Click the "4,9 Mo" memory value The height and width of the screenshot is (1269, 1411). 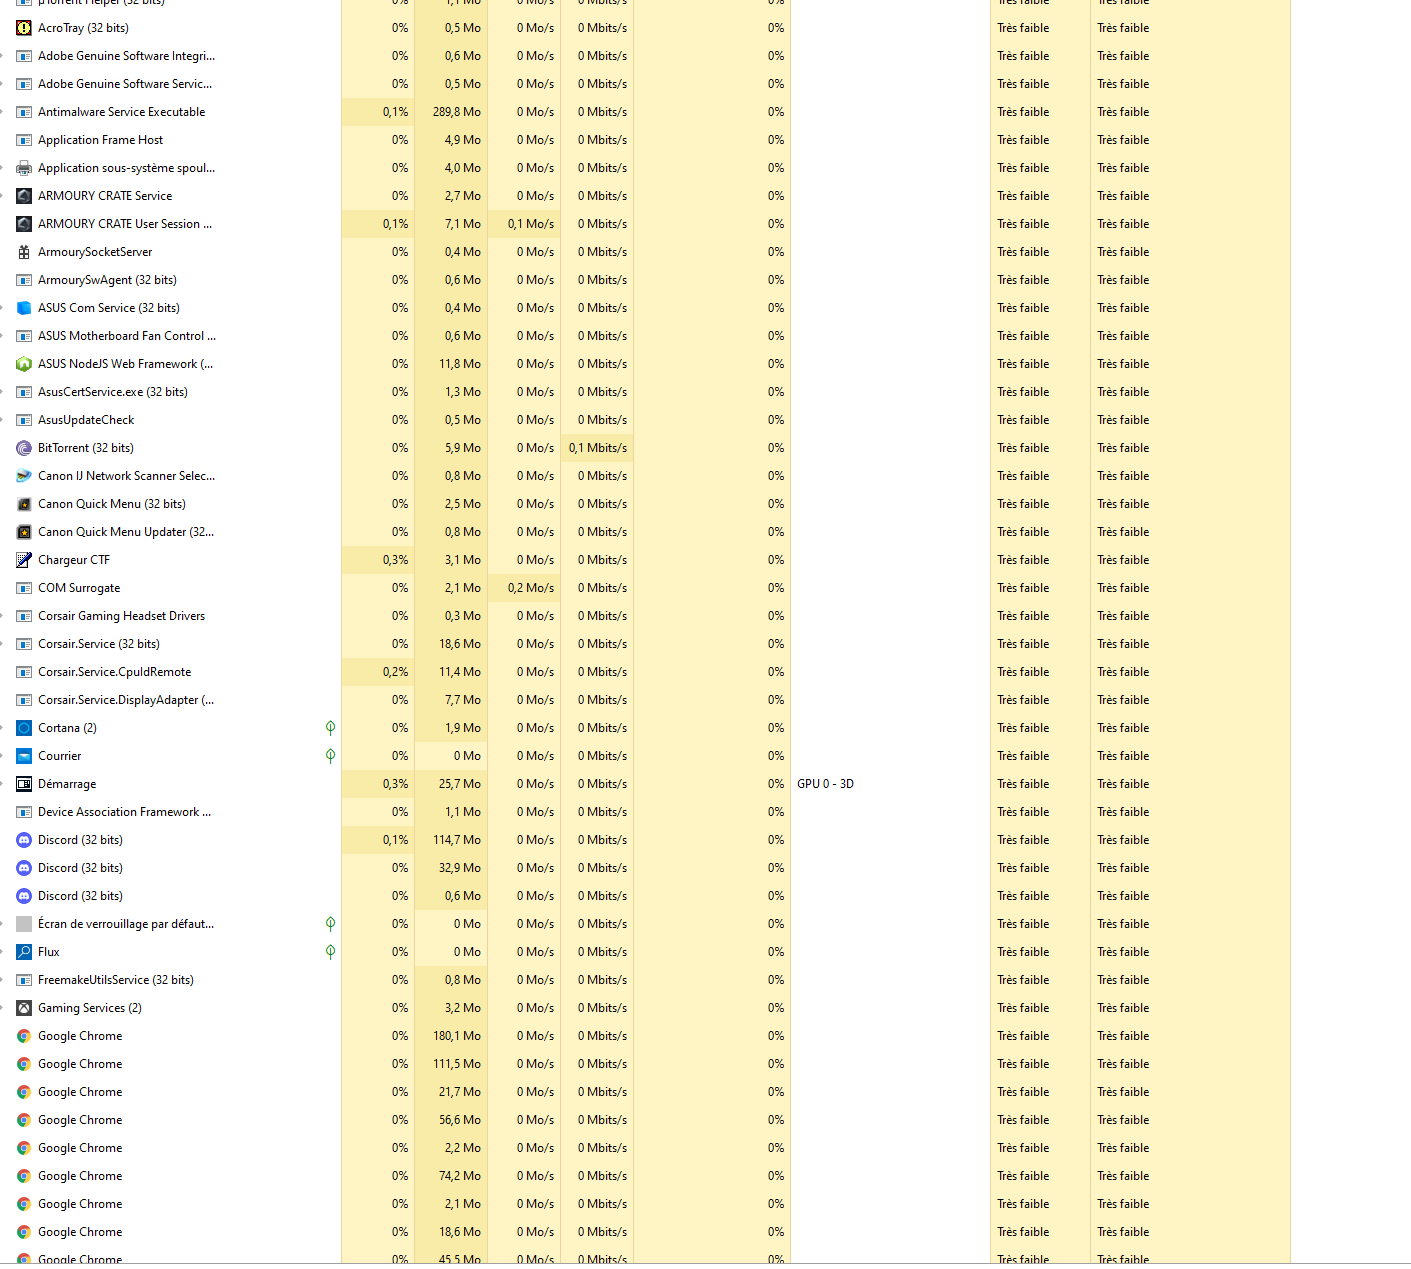463,140
